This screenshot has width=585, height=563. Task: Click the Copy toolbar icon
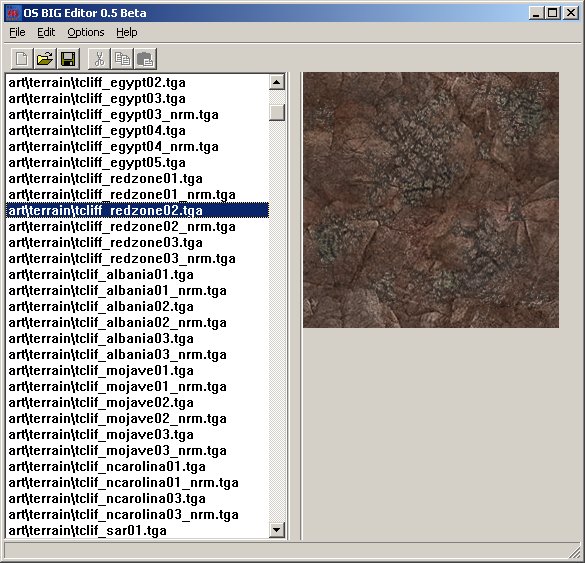pos(122,59)
